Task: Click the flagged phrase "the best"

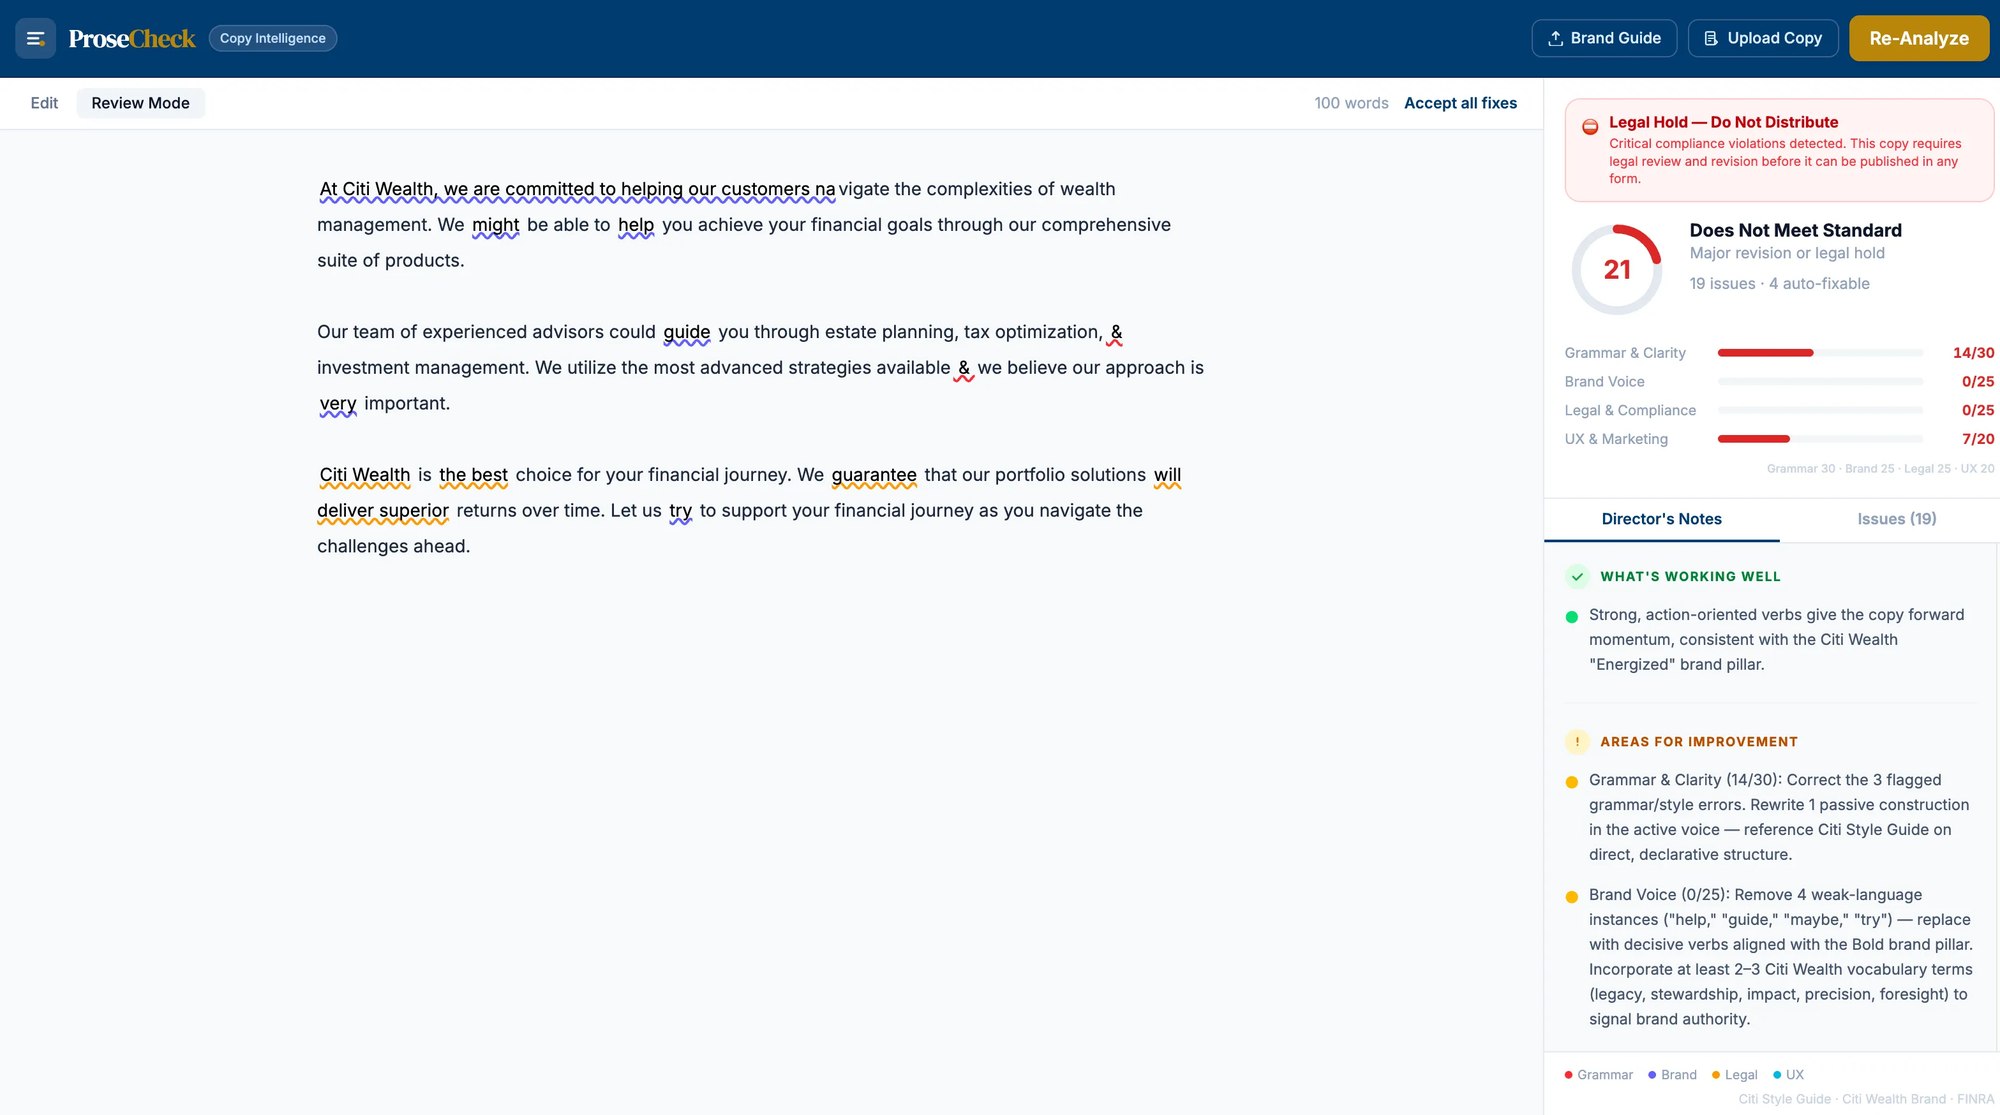Action: [x=473, y=475]
